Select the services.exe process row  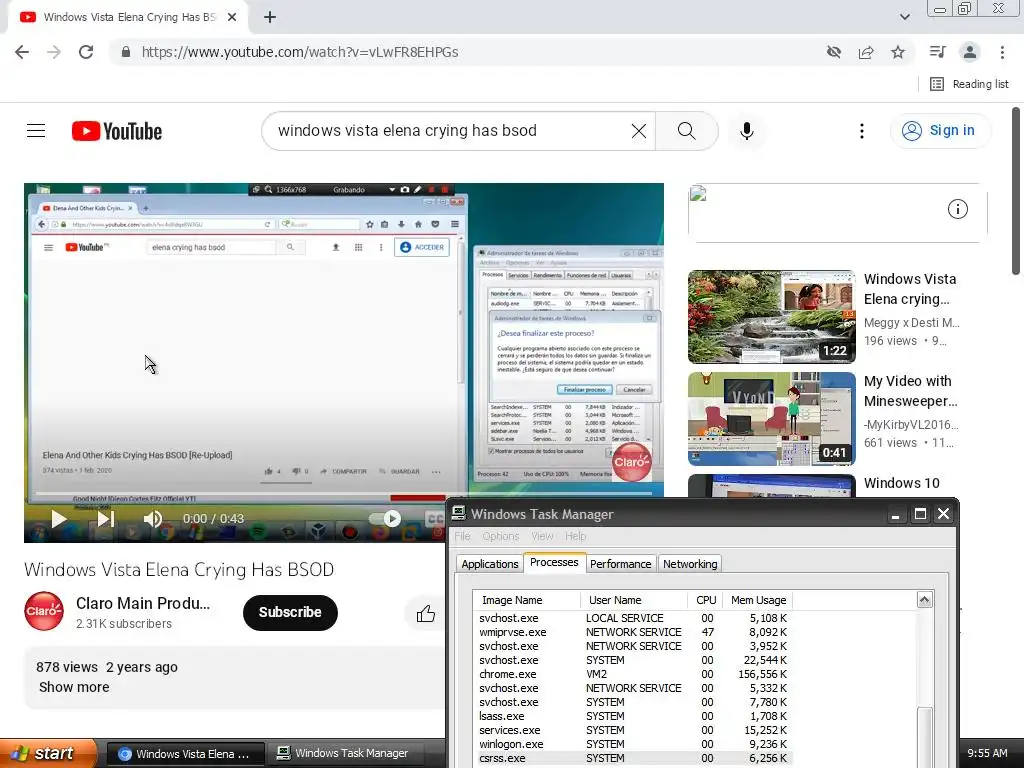pyautogui.click(x=633, y=730)
